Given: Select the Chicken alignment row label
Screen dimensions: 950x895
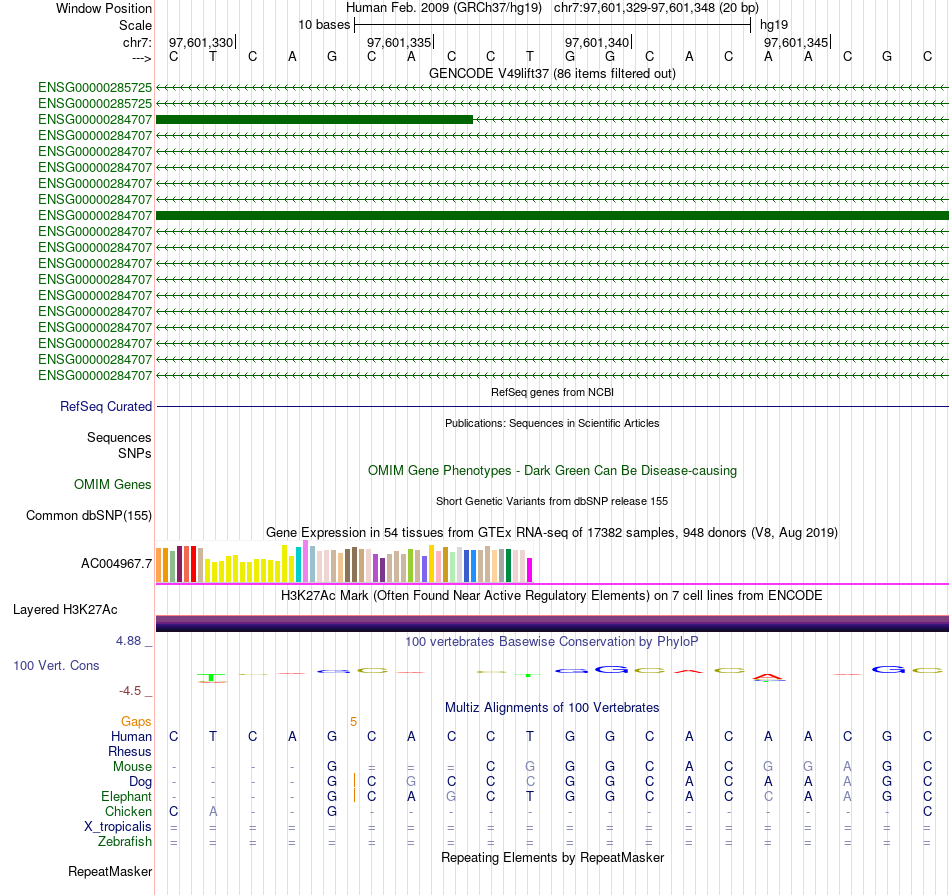Looking at the screenshot, I should pos(128,811).
